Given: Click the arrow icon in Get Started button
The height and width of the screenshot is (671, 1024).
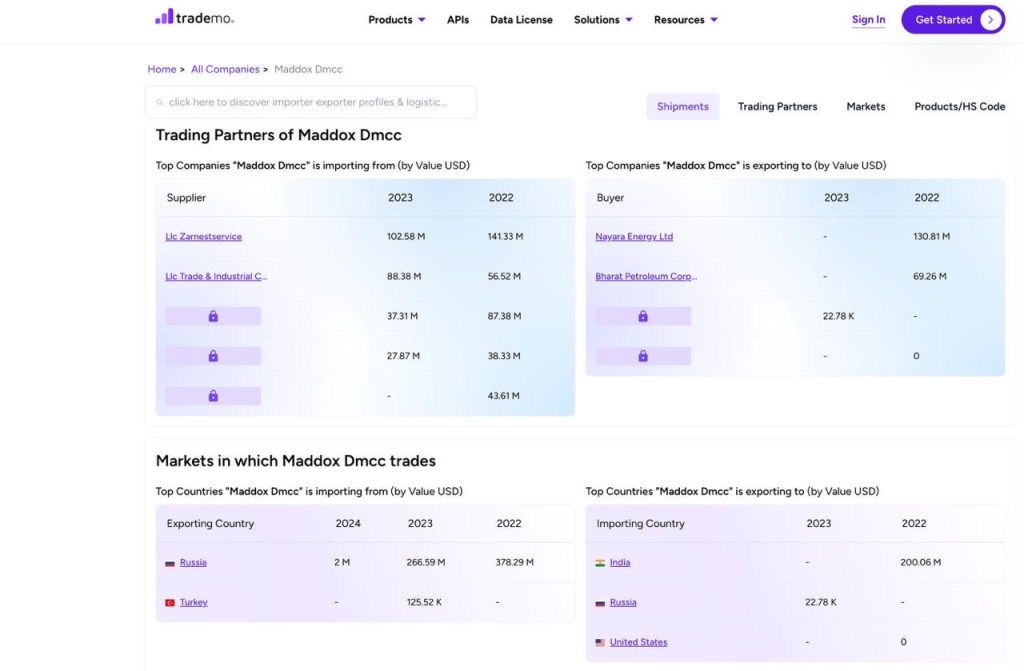Looking at the screenshot, I should point(990,20).
